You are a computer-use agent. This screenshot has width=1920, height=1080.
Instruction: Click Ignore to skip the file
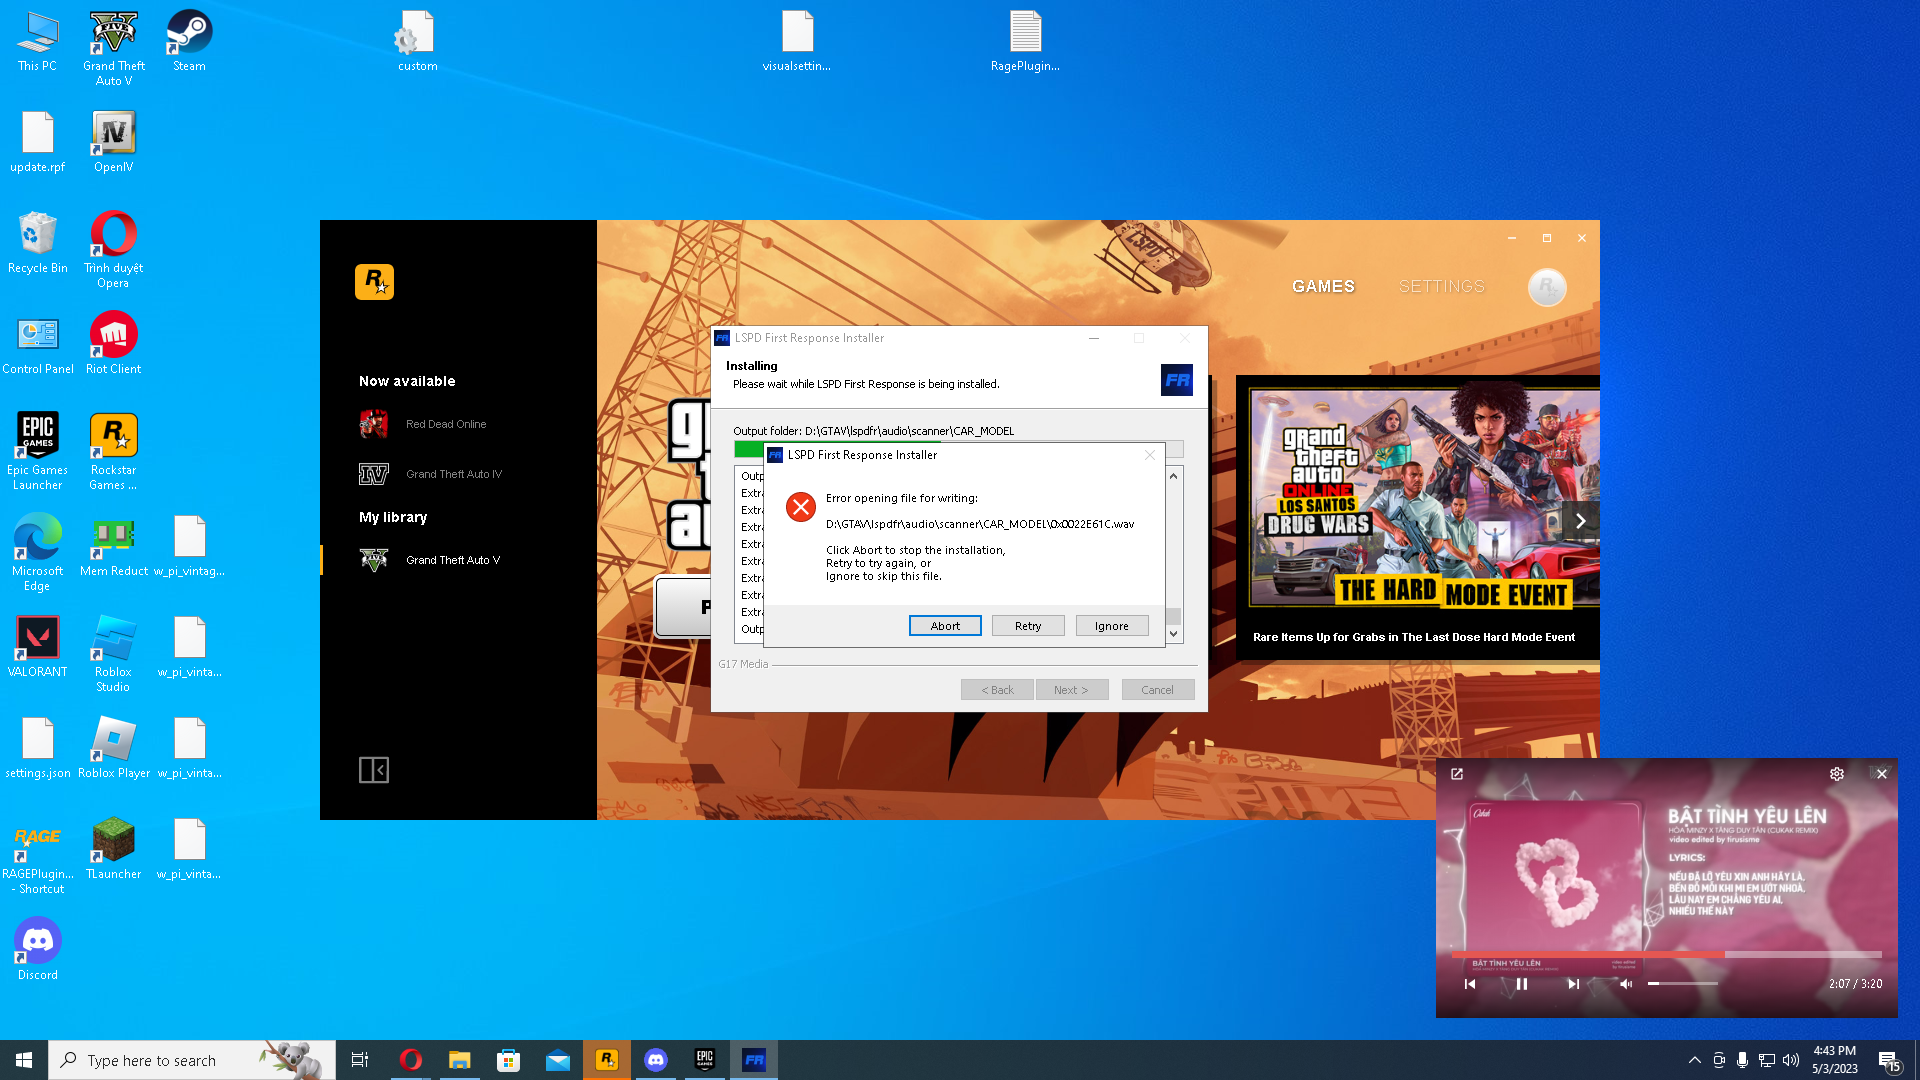pyautogui.click(x=1111, y=626)
